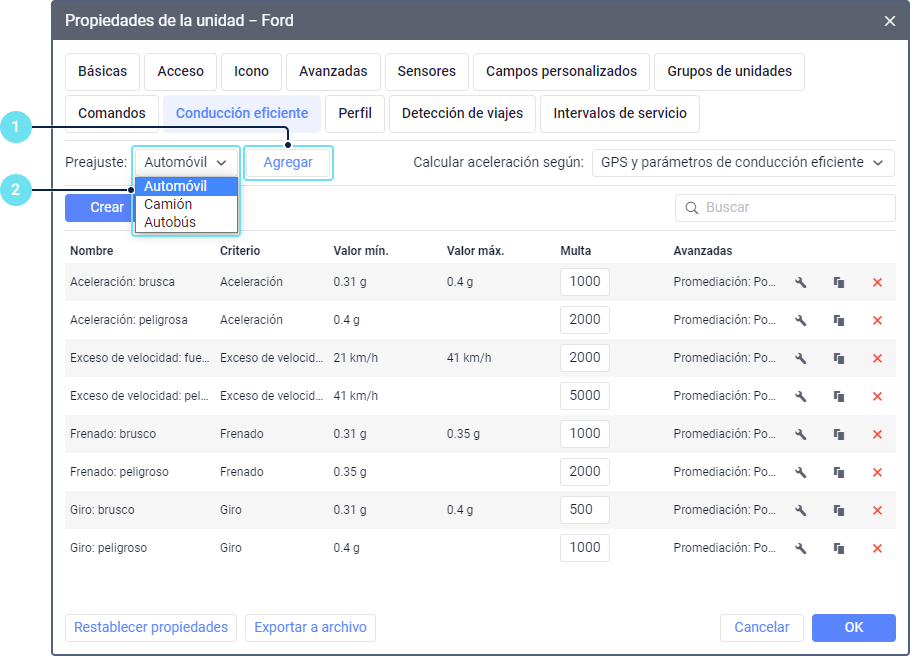This screenshot has height=656, width=910.
Task: Choose Camión from the preset list
Action: [x=186, y=204]
